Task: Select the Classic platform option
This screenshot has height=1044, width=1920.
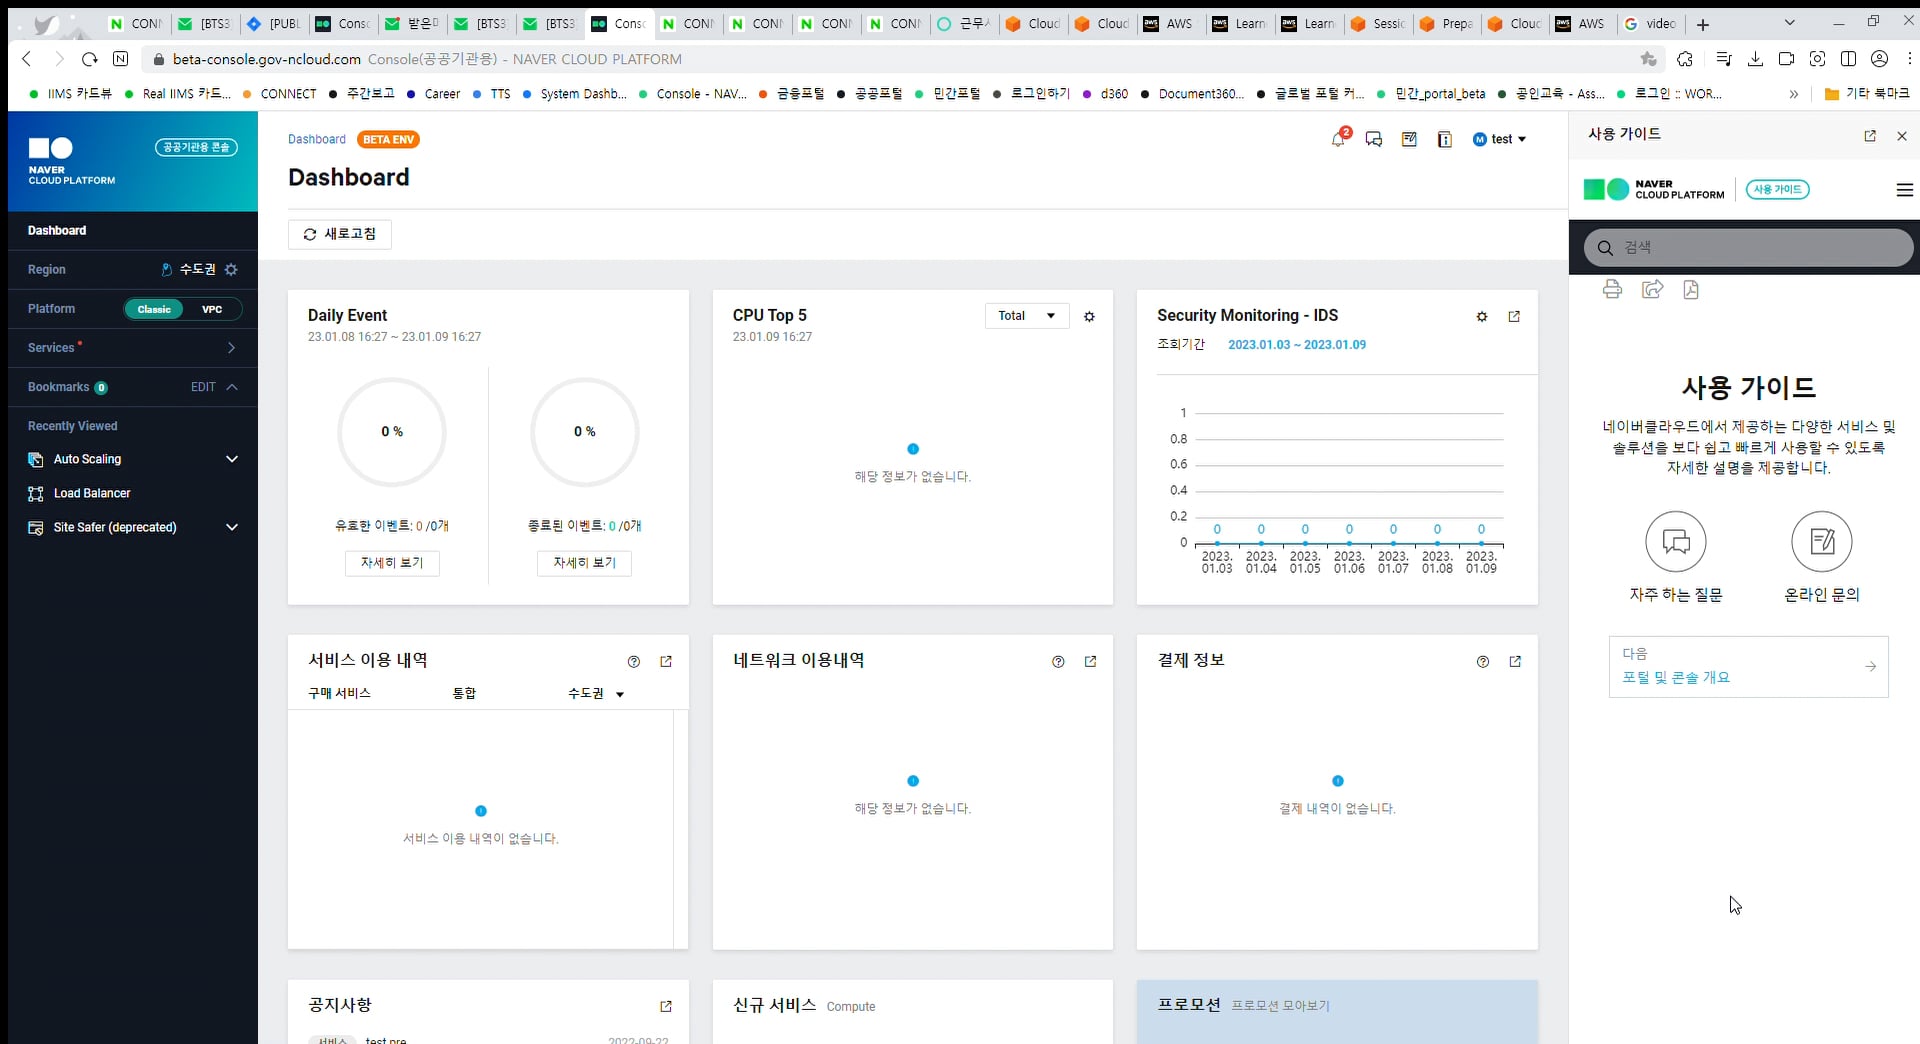Action: (x=154, y=309)
